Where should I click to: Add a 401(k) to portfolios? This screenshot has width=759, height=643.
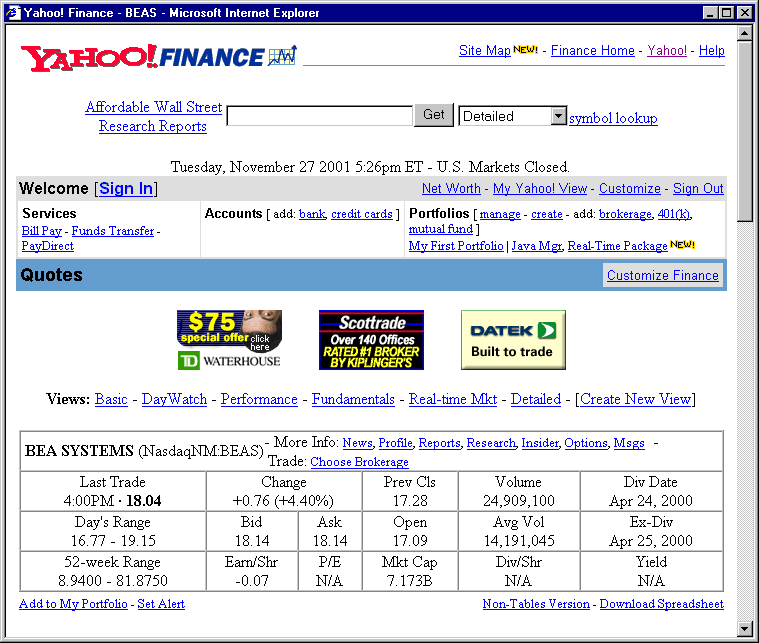(x=674, y=214)
